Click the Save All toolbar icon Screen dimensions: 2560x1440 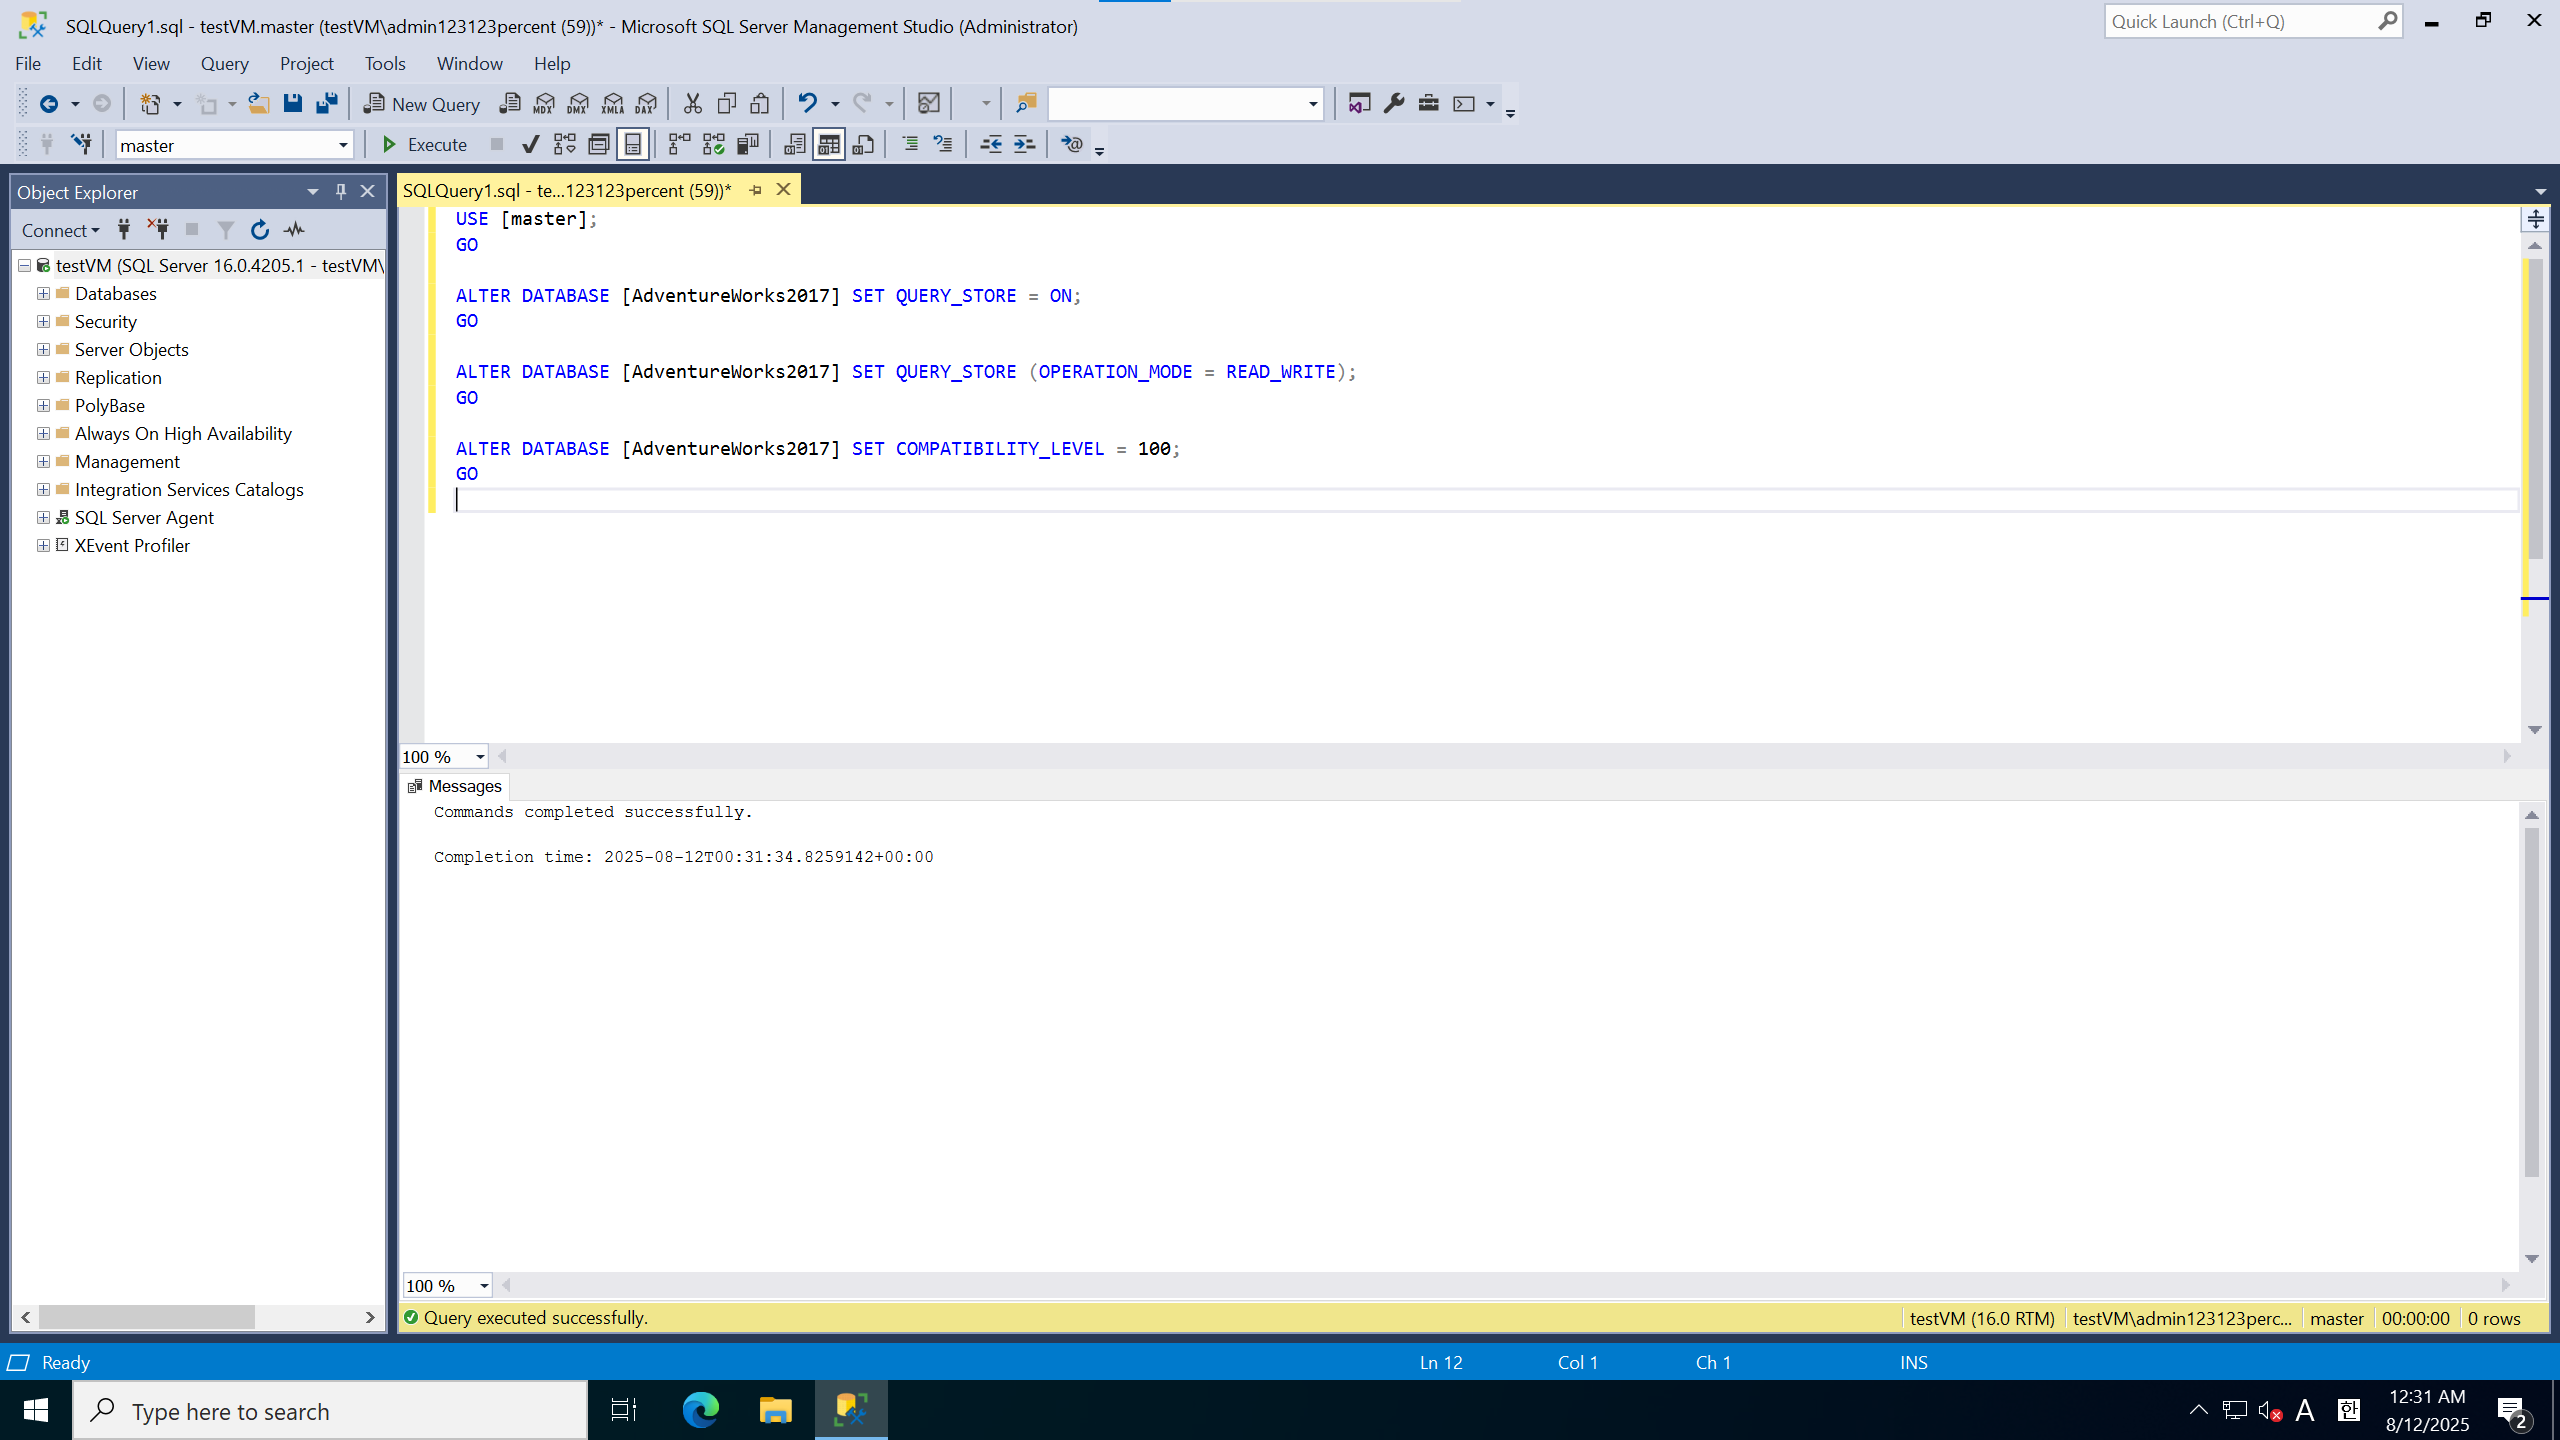(327, 103)
